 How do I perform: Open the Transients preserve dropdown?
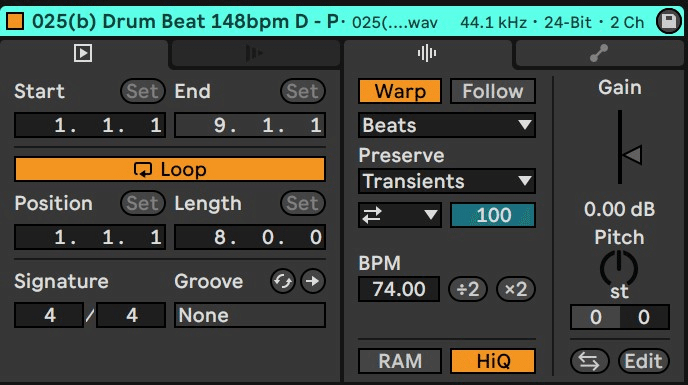[447, 181]
